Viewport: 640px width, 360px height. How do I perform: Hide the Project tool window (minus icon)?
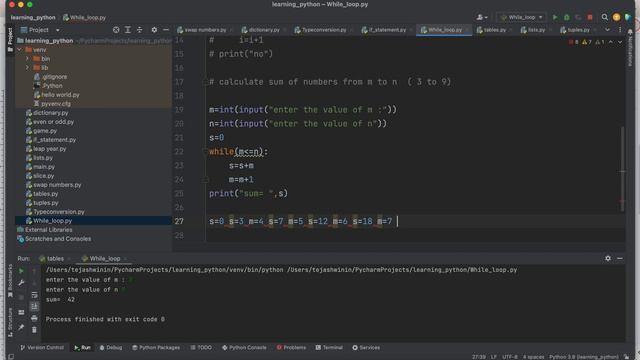pos(166,30)
